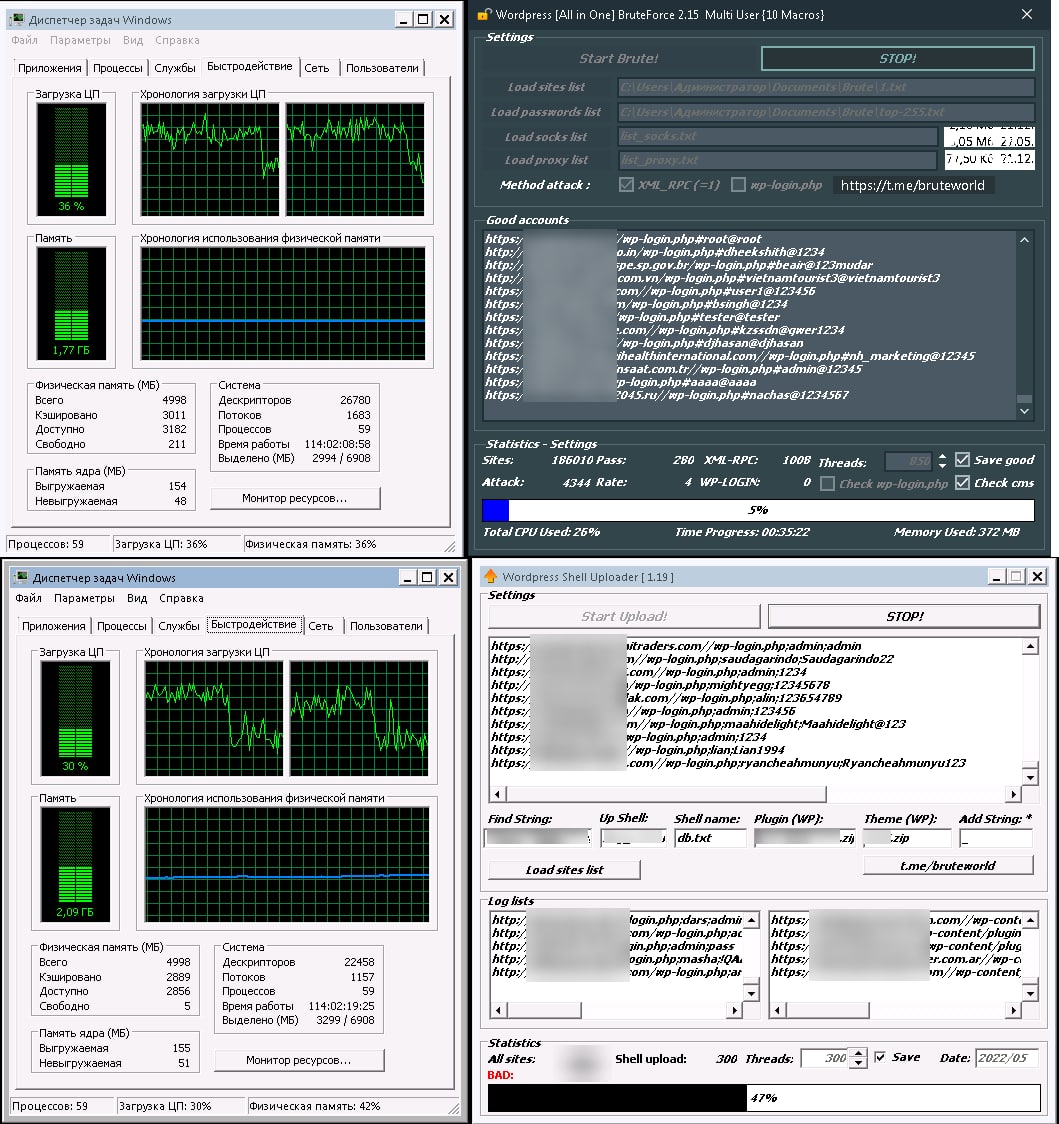Uncheck the Save good checkbox
Viewport: 1059px width, 1124px height.
tap(962, 459)
